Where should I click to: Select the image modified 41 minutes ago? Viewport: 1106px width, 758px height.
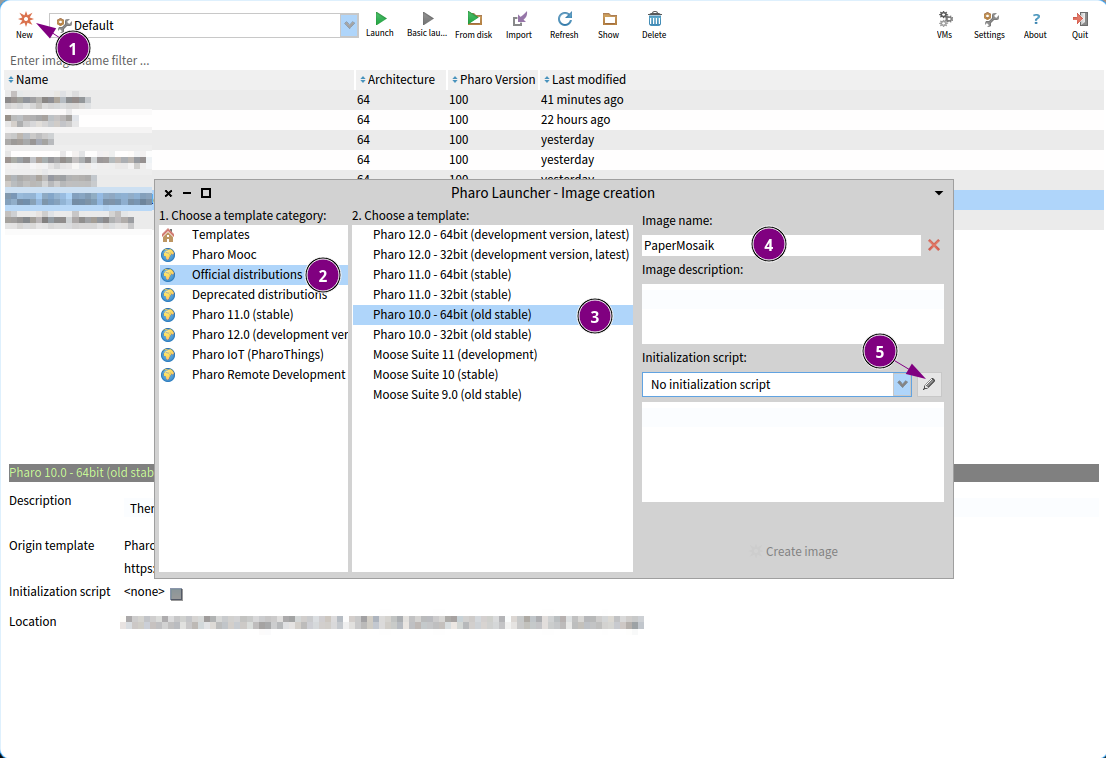pos(553,100)
